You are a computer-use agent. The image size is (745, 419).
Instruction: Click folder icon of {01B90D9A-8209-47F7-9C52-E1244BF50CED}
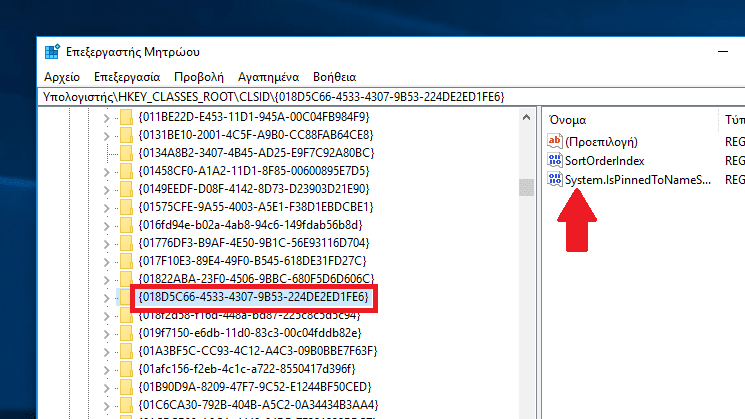click(x=126, y=387)
